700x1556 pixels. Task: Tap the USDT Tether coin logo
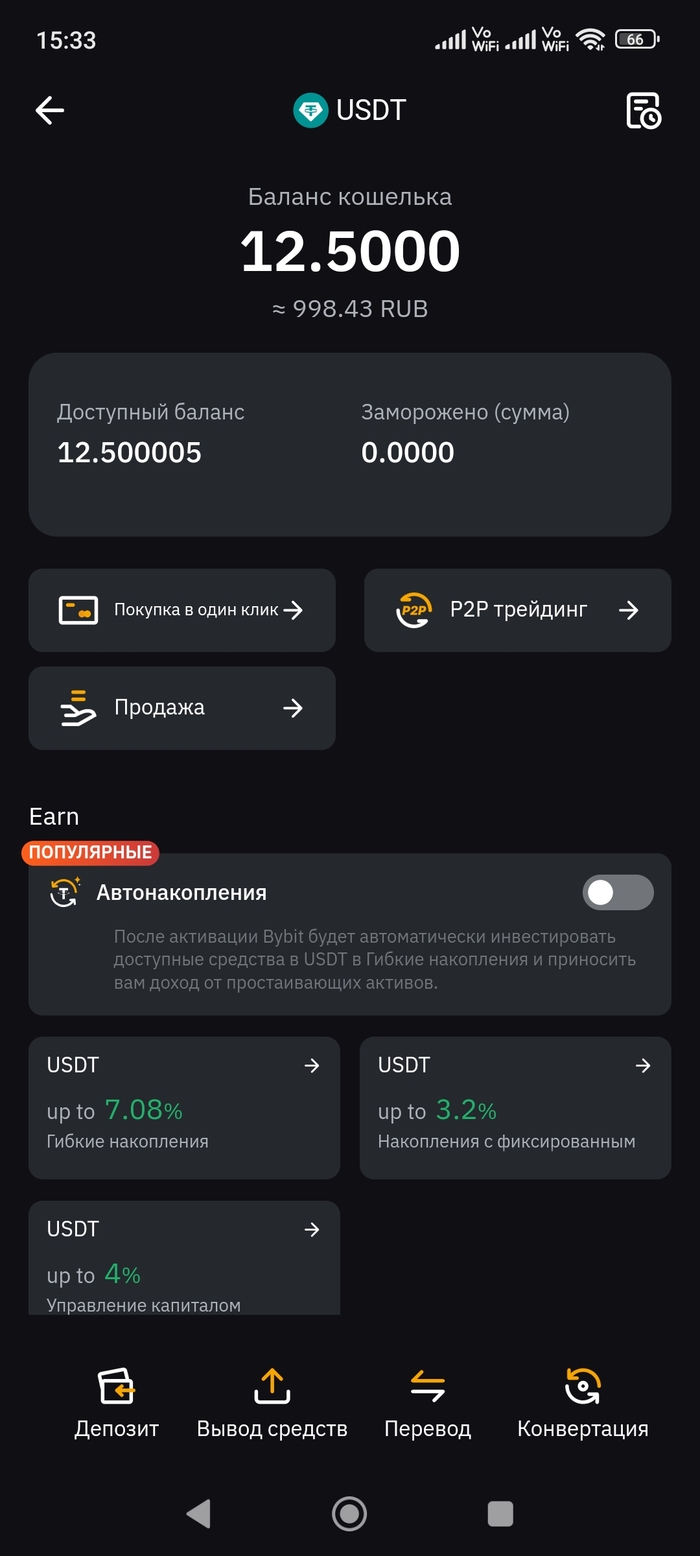(x=310, y=110)
